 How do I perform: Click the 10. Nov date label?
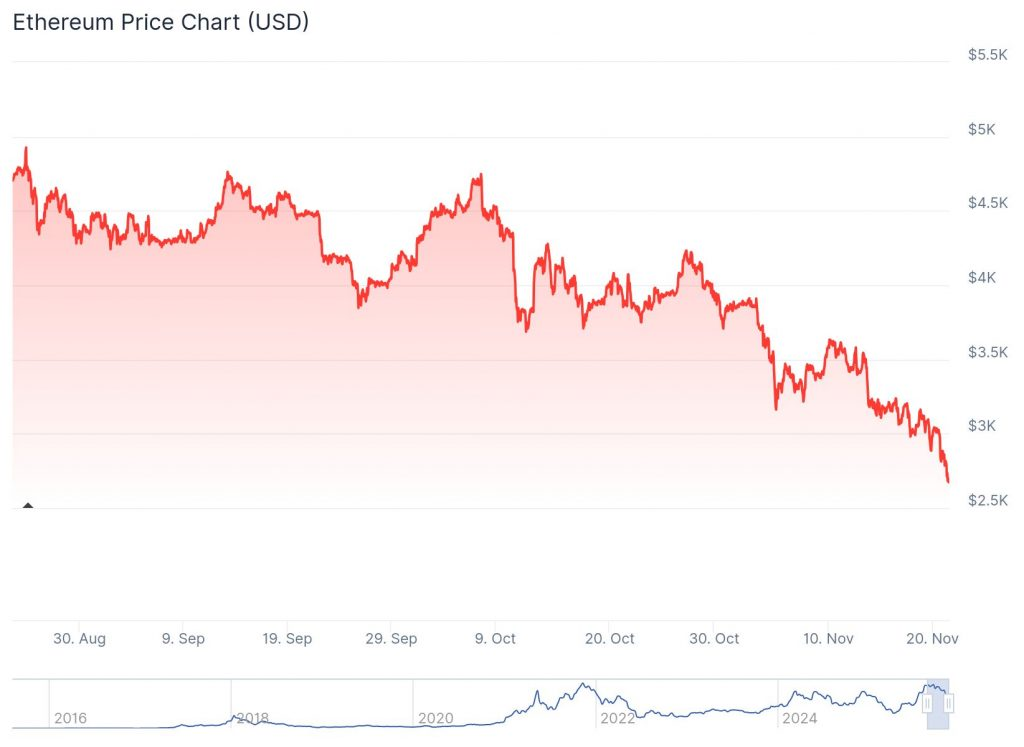pyautogui.click(x=828, y=638)
